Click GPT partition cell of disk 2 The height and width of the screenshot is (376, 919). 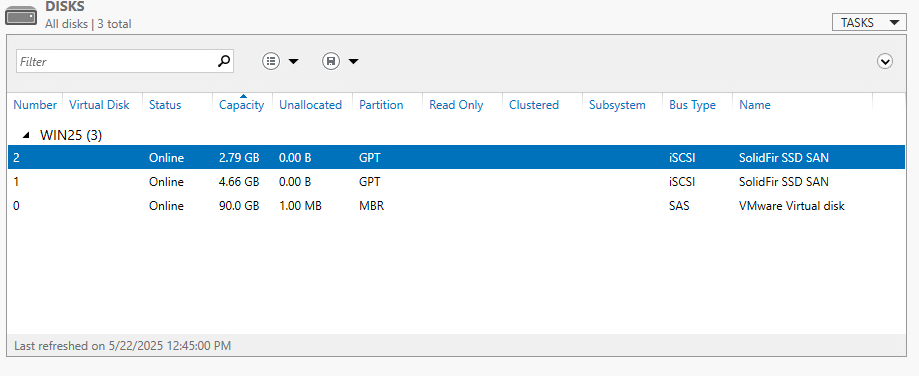click(369, 158)
